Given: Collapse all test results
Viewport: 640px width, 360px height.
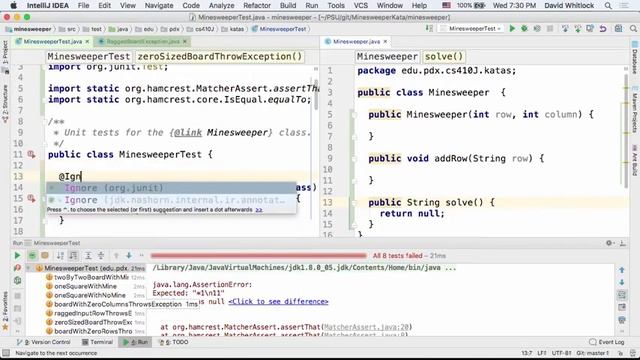Looking at the screenshot, I should (x=101, y=256).
